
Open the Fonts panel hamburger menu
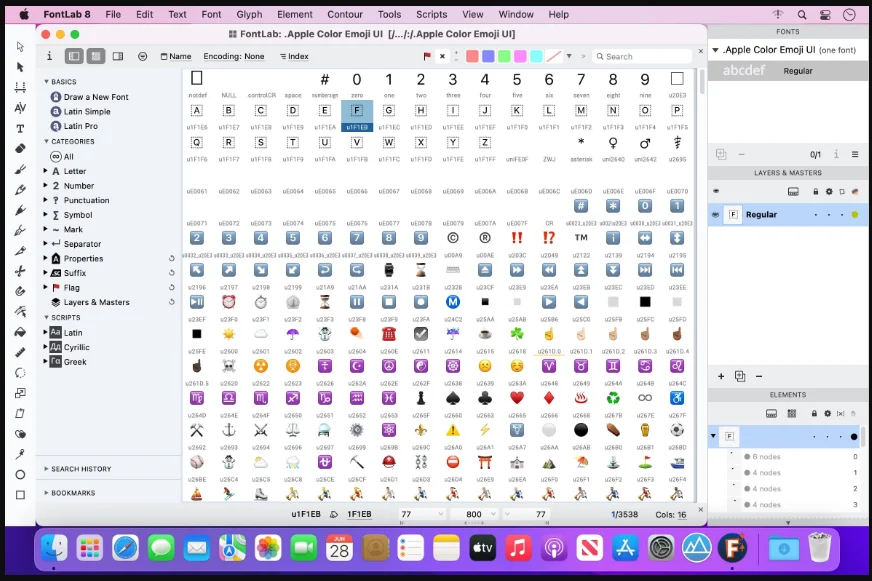(x=855, y=154)
